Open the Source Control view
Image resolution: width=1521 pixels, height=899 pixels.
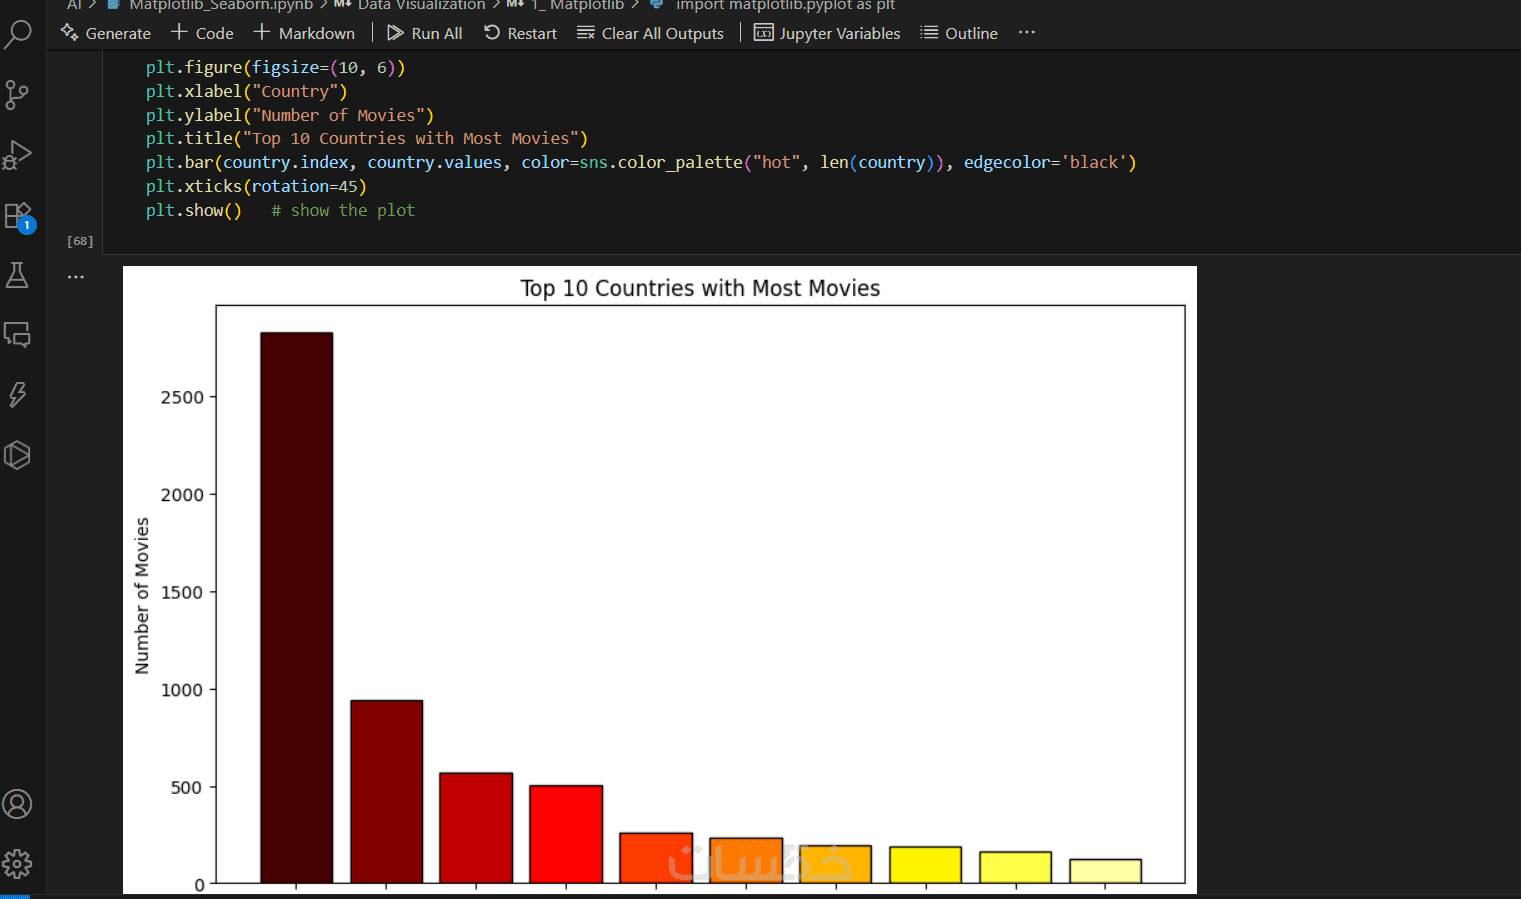coord(18,95)
